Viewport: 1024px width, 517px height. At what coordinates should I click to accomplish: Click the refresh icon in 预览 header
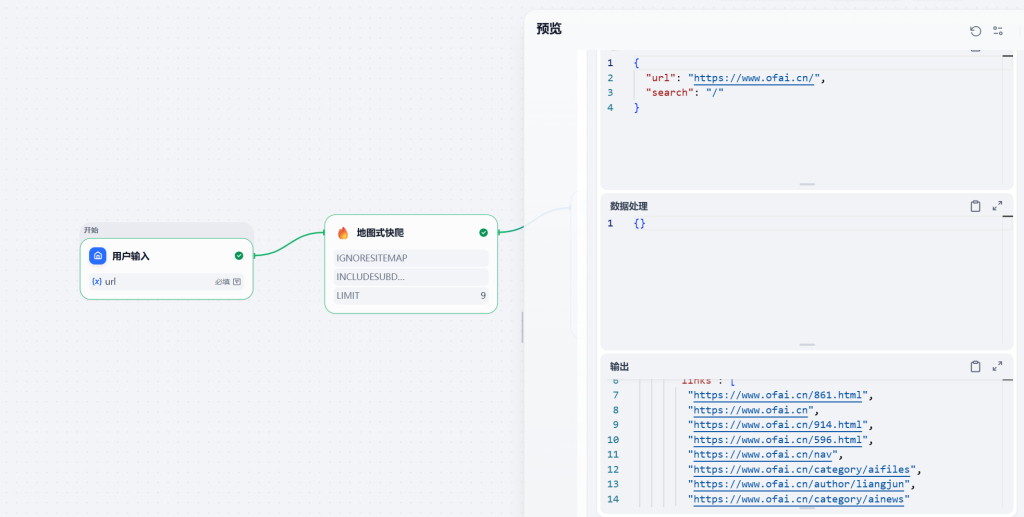(x=975, y=31)
